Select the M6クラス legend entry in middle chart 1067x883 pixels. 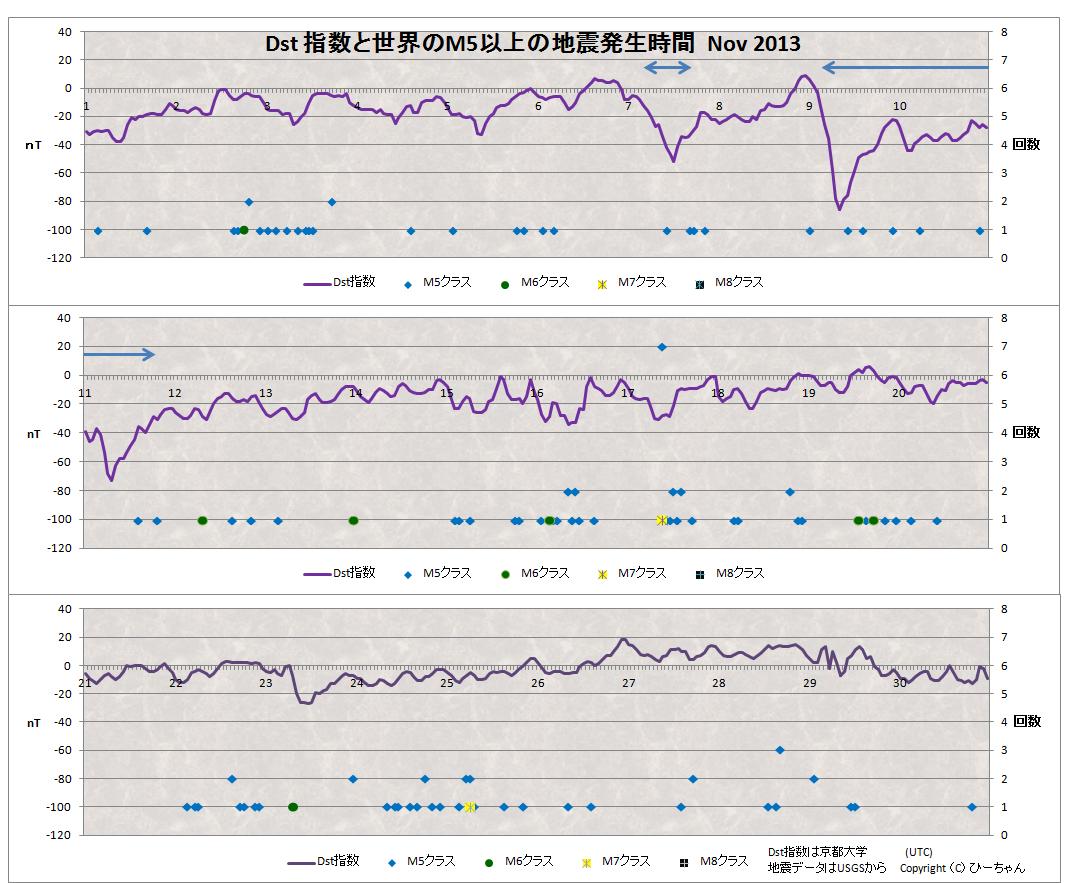535,573
